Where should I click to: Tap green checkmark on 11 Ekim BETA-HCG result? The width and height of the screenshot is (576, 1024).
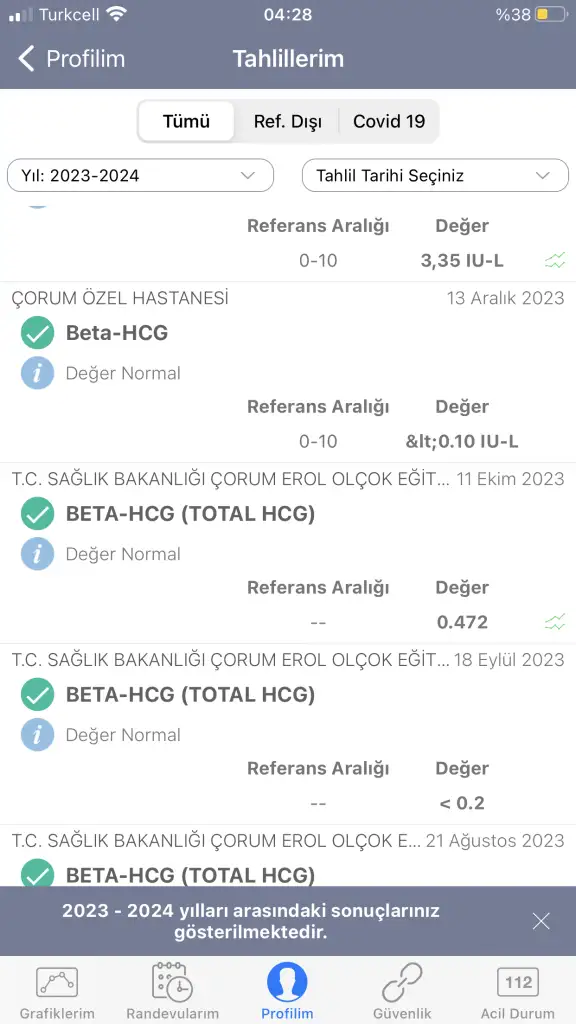coord(37,513)
